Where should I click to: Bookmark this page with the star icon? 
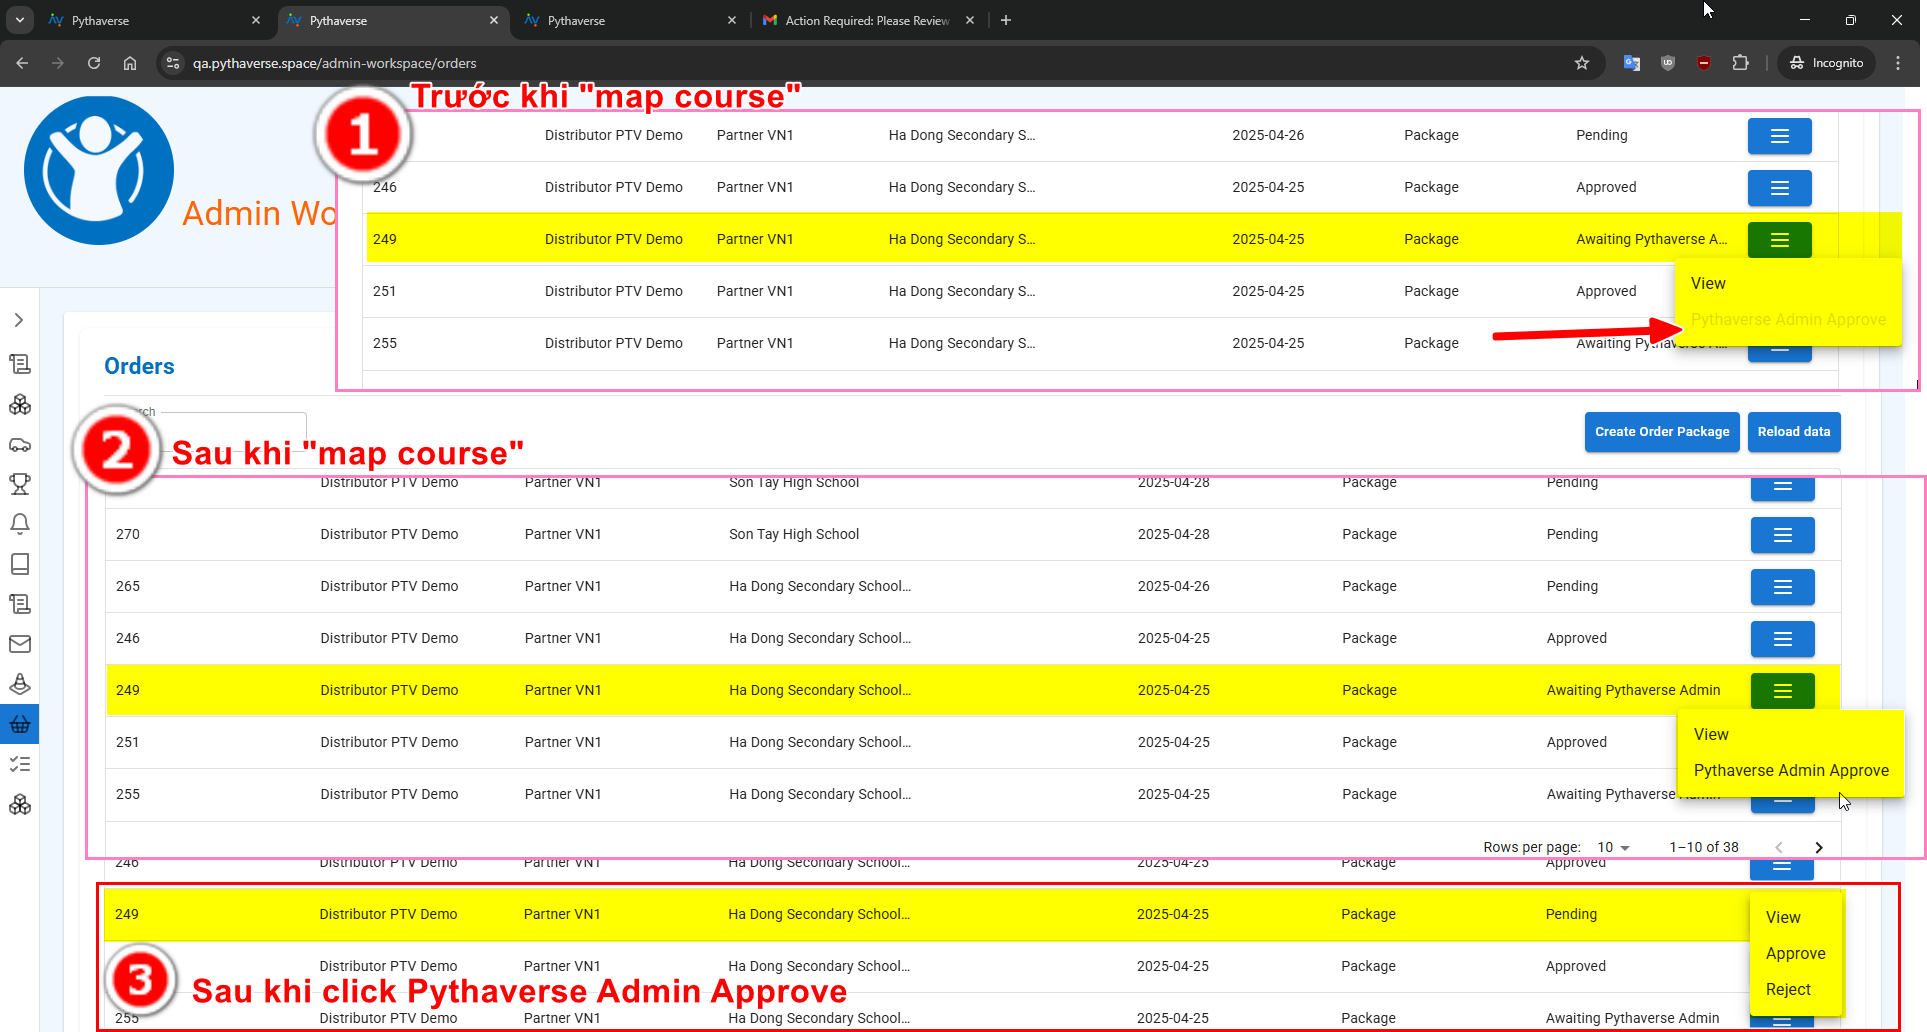(x=1582, y=63)
